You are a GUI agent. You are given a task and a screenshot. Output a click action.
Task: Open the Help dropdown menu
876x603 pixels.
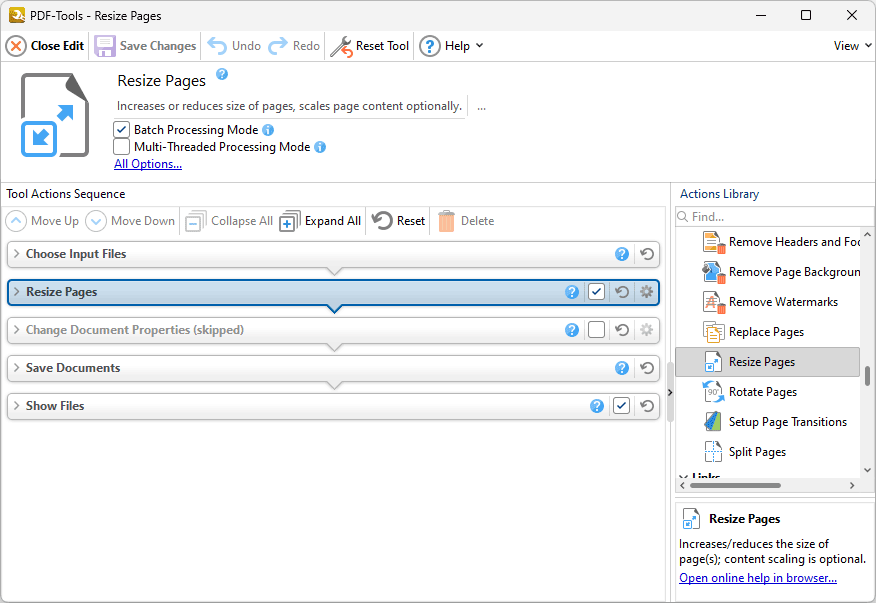[x=451, y=46]
